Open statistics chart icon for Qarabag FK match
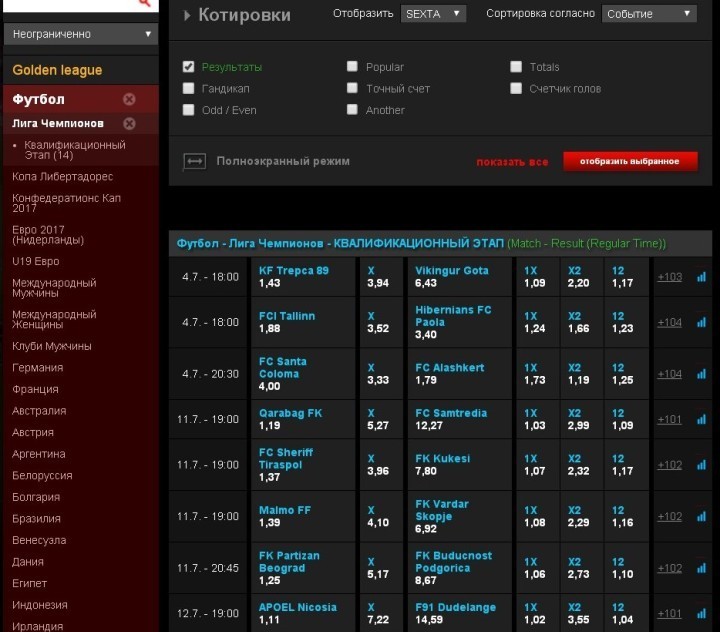Image resolution: width=720 pixels, height=632 pixels. click(x=701, y=419)
